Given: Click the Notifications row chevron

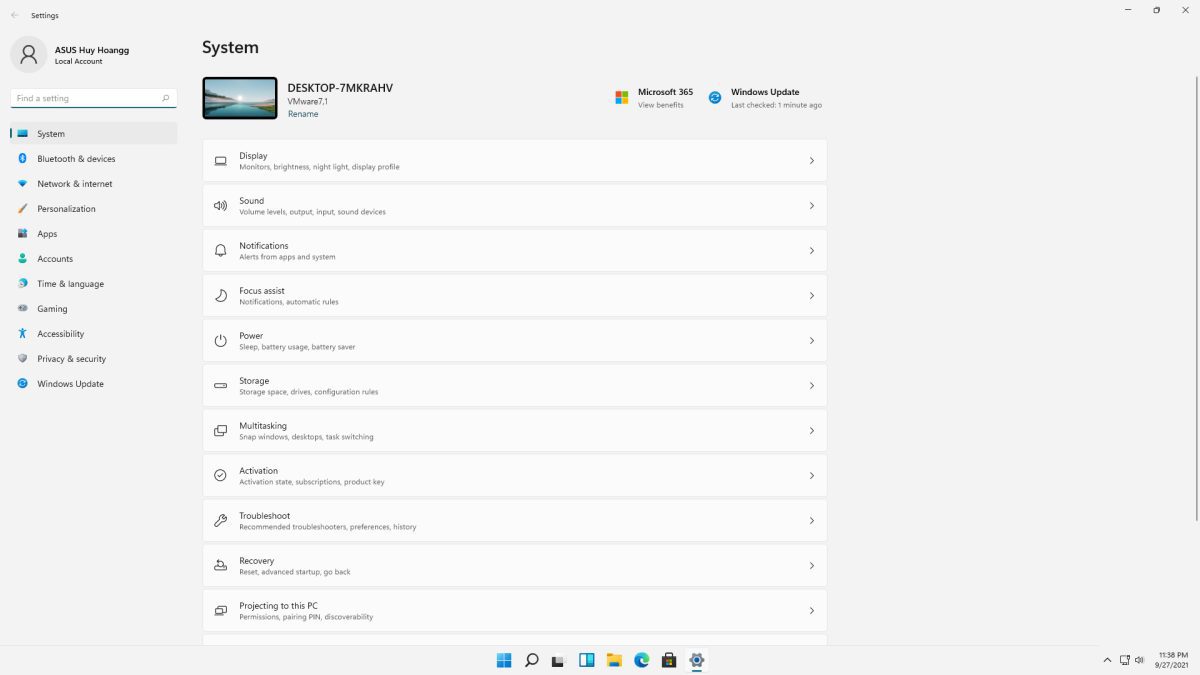Looking at the screenshot, I should (x=811, y=251).
